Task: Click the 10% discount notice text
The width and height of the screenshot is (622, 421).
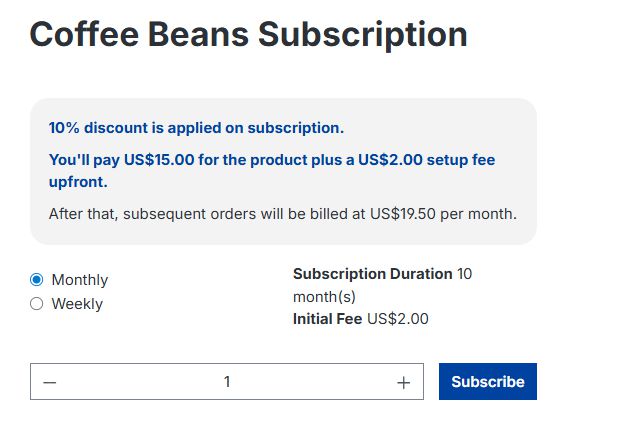Action: pos(196,128)
